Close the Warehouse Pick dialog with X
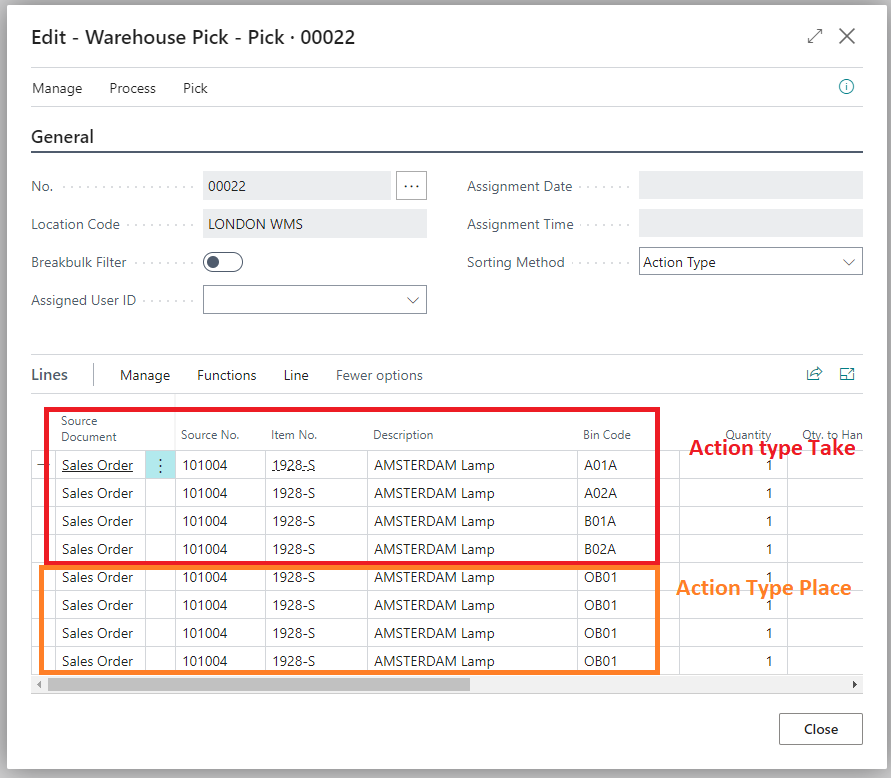This screenshot has width=891, height=778. point(847,36)
